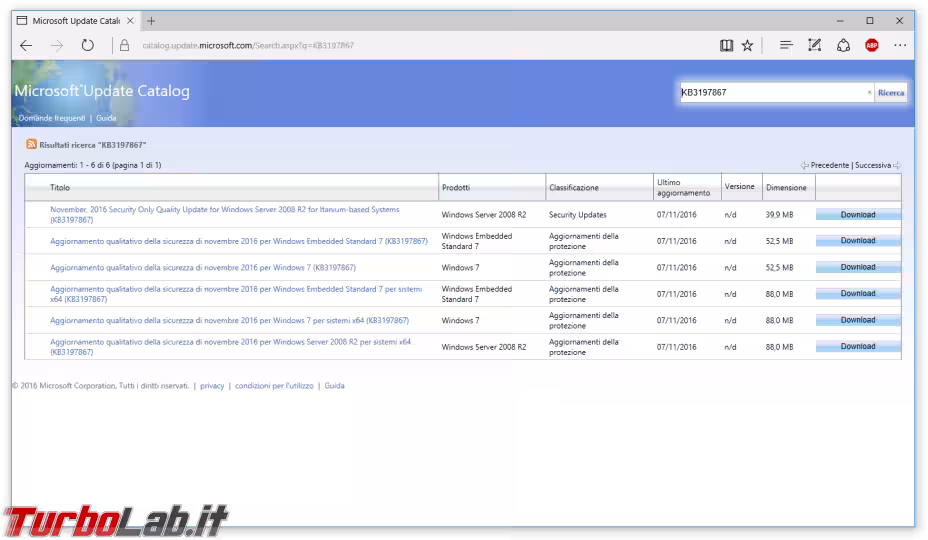Click '39,9 MB' size cell
The image size is (928, 540).
pos(779,215)
